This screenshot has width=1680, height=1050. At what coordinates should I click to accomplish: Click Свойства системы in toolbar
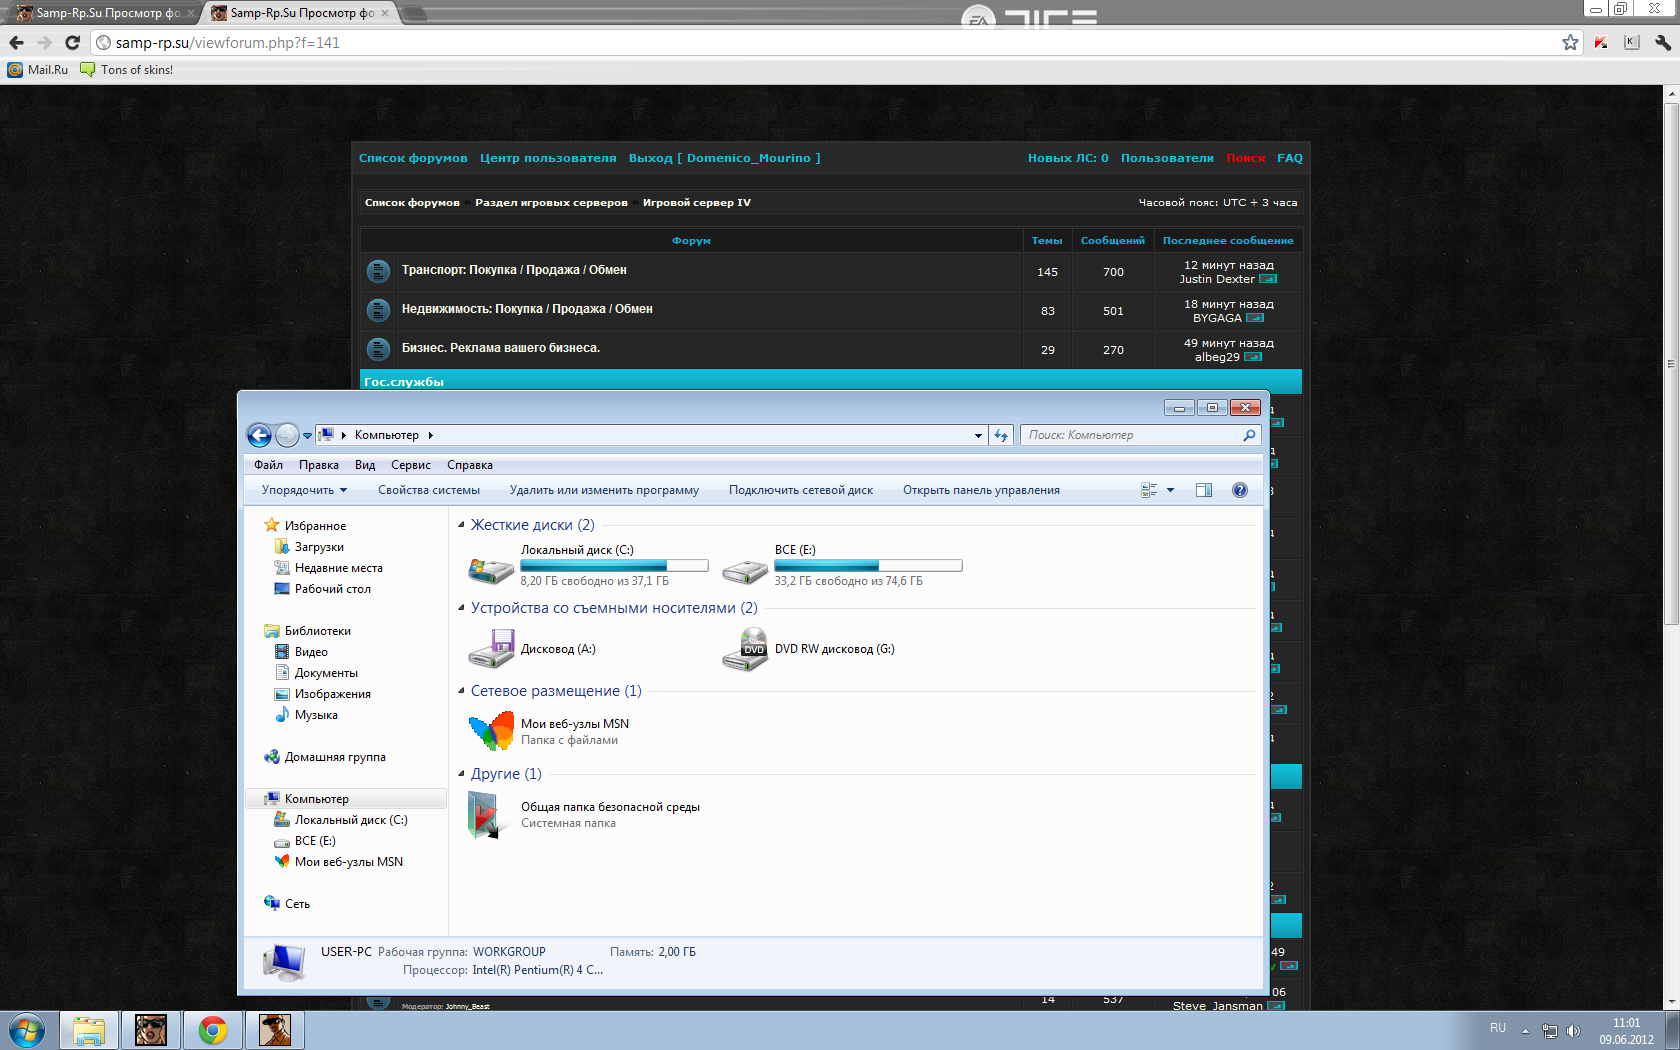pos(429,490)
